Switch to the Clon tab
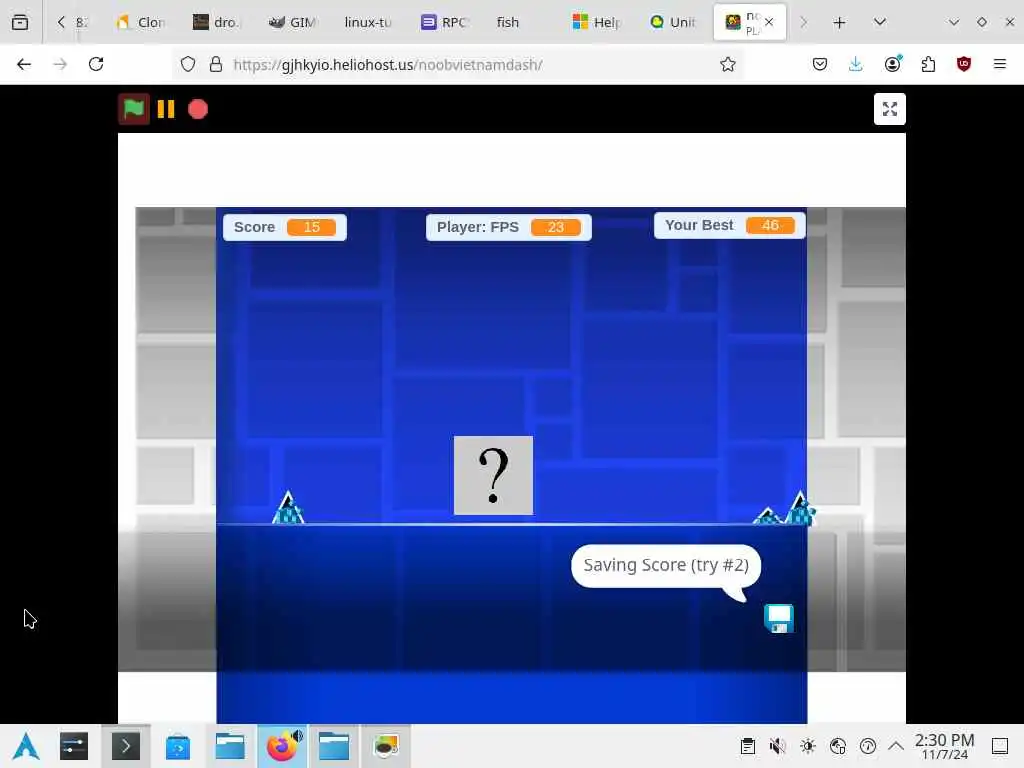1024x768 pixels. click(141, 22)
